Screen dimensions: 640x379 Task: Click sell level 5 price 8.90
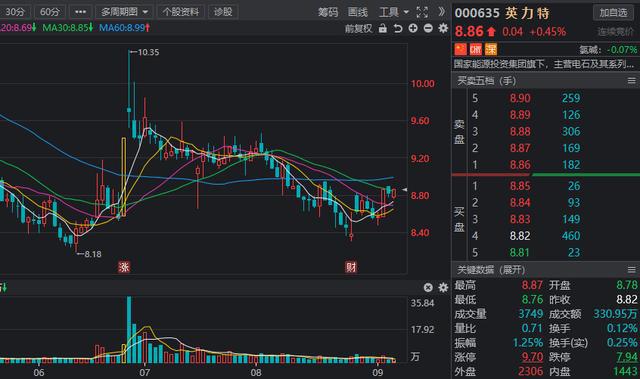coord(520,98)
